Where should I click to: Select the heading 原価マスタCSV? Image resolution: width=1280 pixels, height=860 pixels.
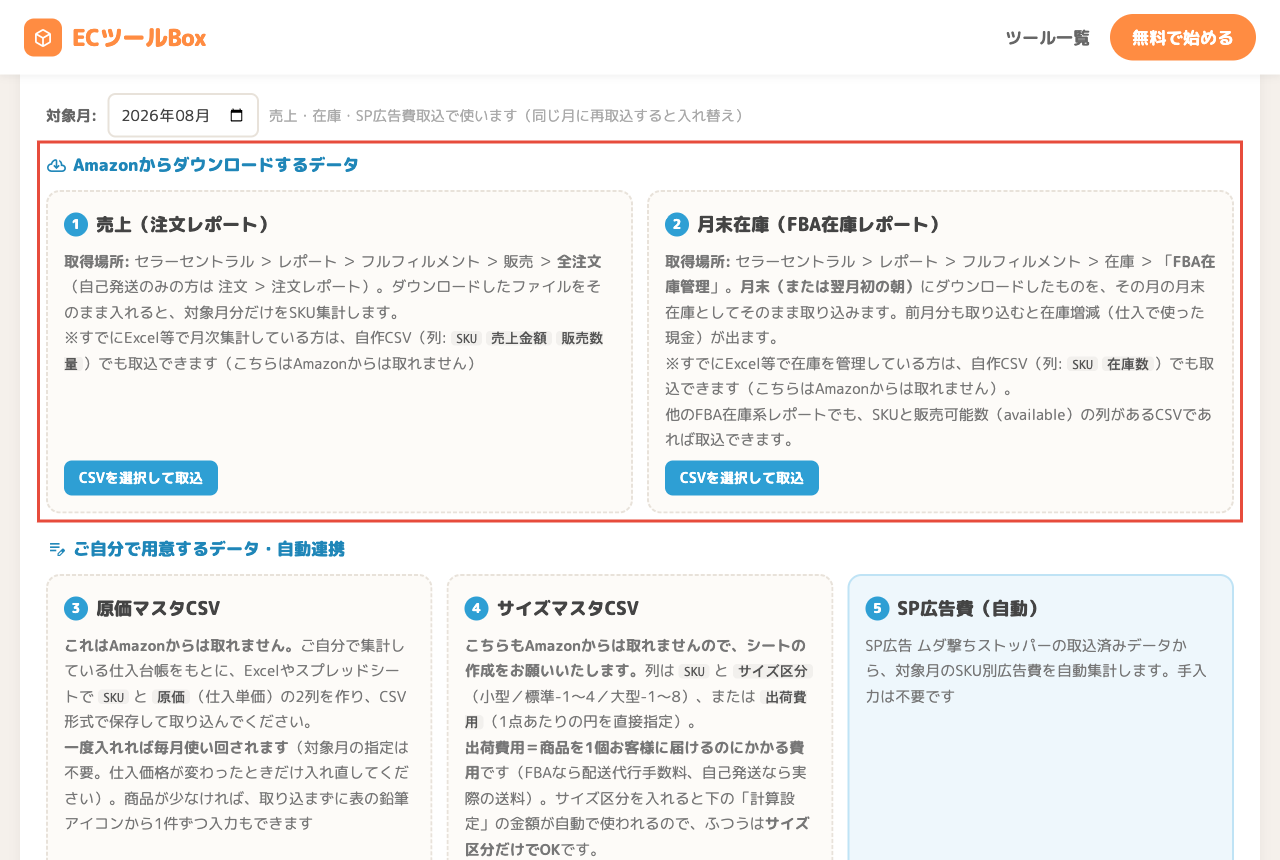click(158, 608)
